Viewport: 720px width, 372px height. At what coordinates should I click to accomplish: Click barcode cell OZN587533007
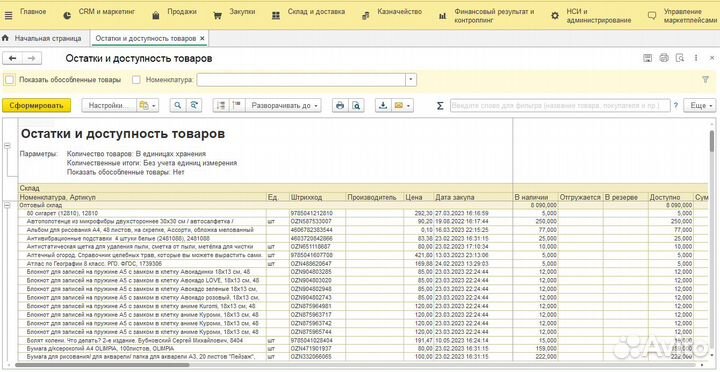[x=317, y=222]
